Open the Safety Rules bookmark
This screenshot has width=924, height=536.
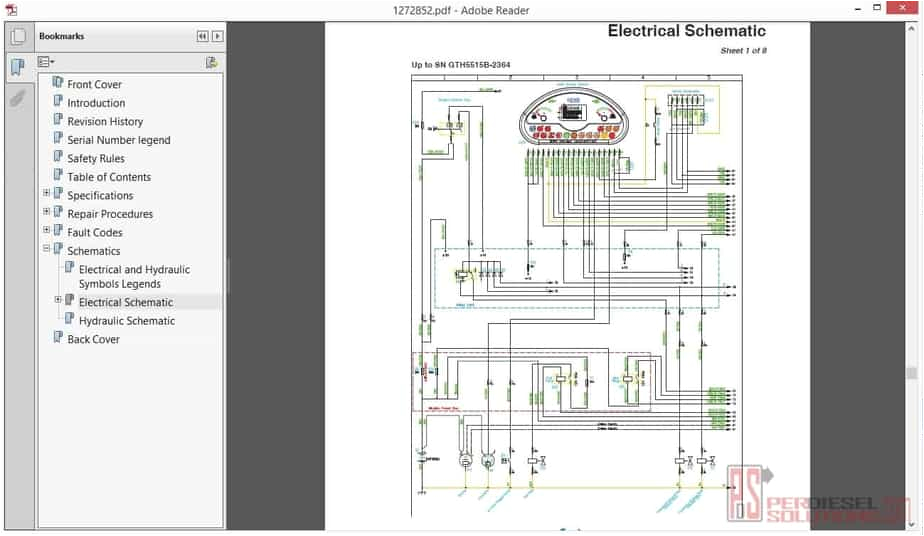coord(96,158)
